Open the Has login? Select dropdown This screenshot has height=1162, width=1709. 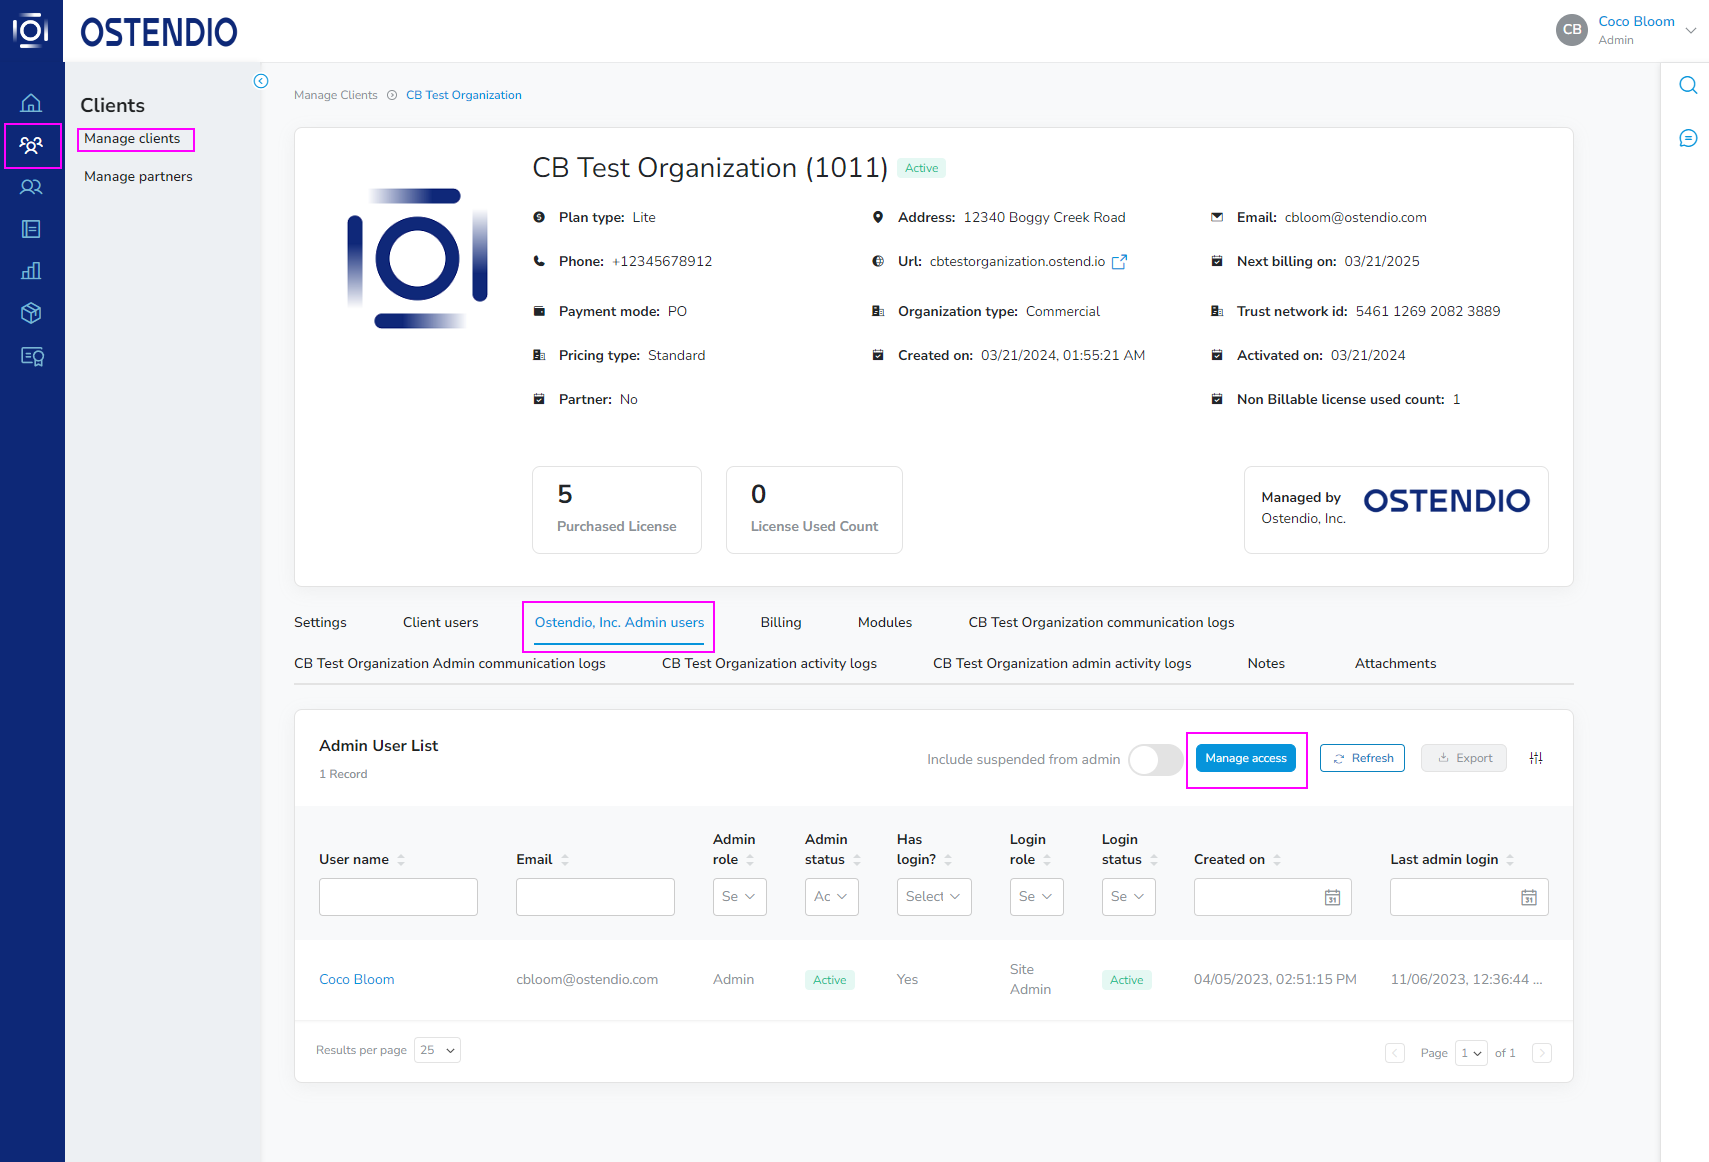932,896
